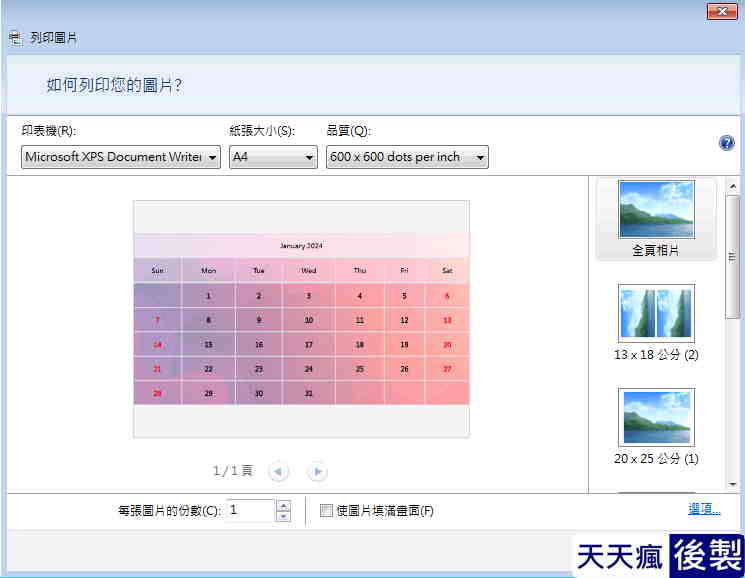Click the 1 / 1 頁 page indicator
Image resolution: width=745 pixels, height=578 pixels.
[233, 471]
